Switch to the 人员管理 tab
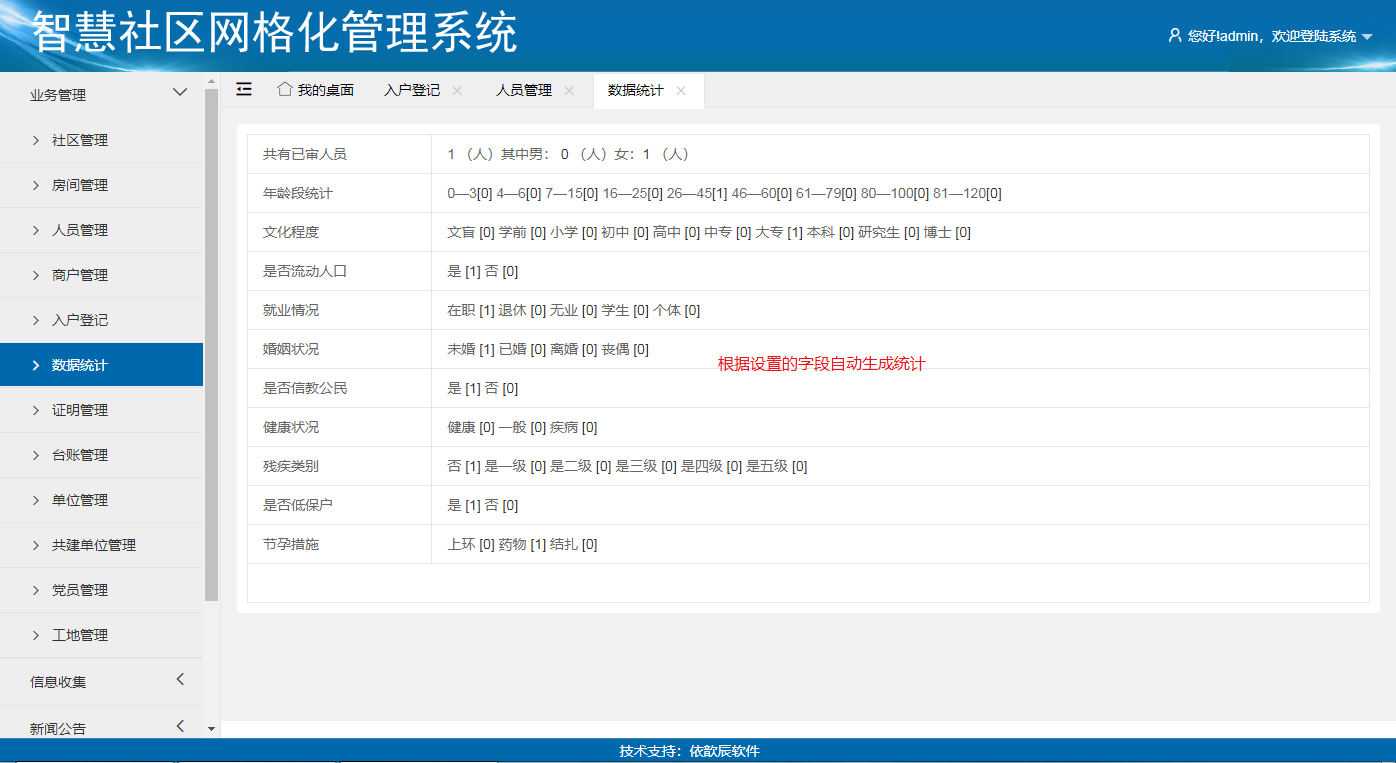The width and height of the screenshot is (1396, 763). 524,90
